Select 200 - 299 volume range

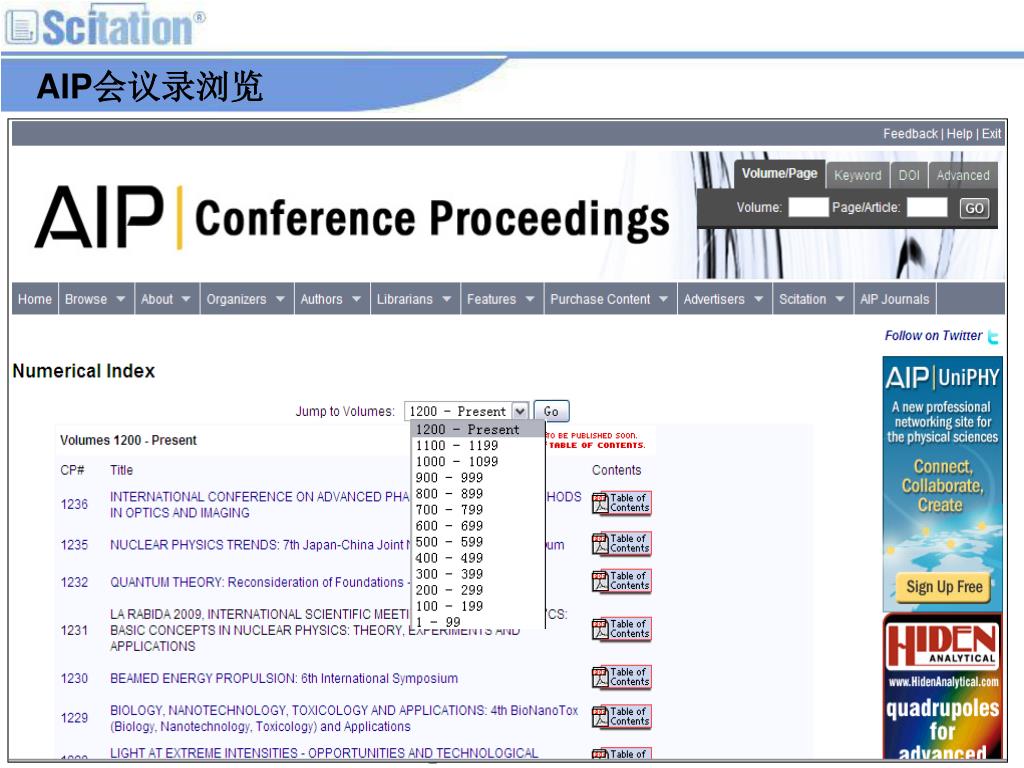(478, 590)
